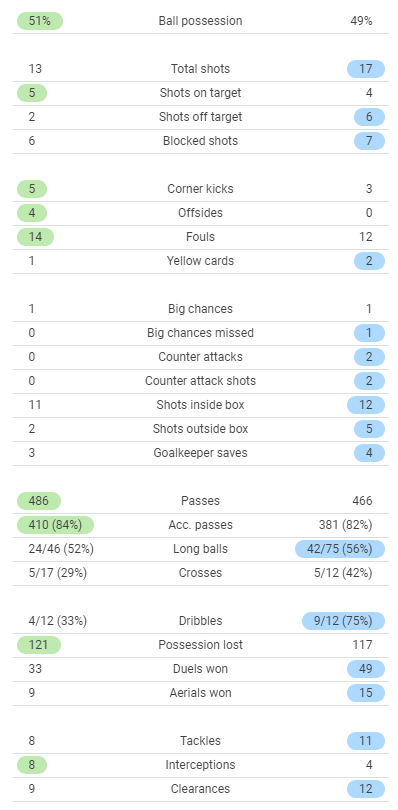The height and width of the screenshot is (810, 398).
Task: Click the Duels won 49 badge
Action: point(366,669)
